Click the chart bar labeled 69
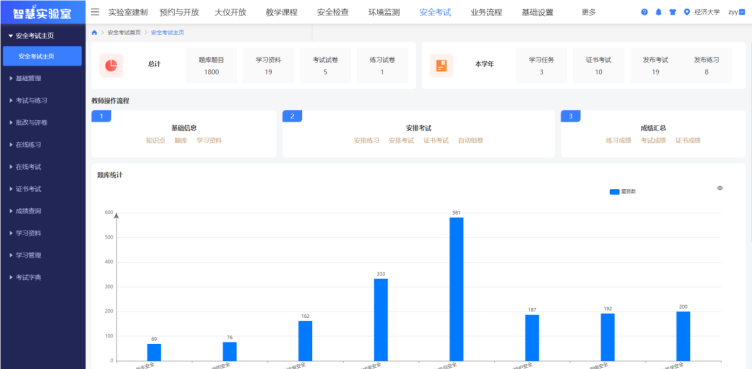Image resolution: width=752 pixels, height=369 pixels. tap(154, 352)
